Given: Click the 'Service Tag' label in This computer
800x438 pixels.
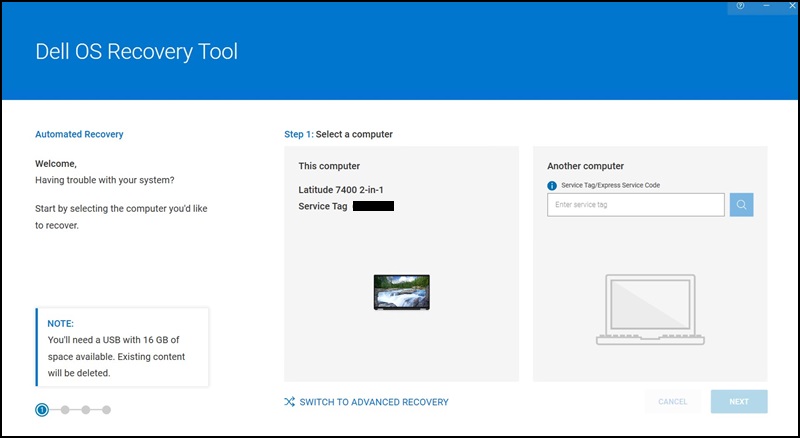Looking at the screenshot, I should pos(322,206).
